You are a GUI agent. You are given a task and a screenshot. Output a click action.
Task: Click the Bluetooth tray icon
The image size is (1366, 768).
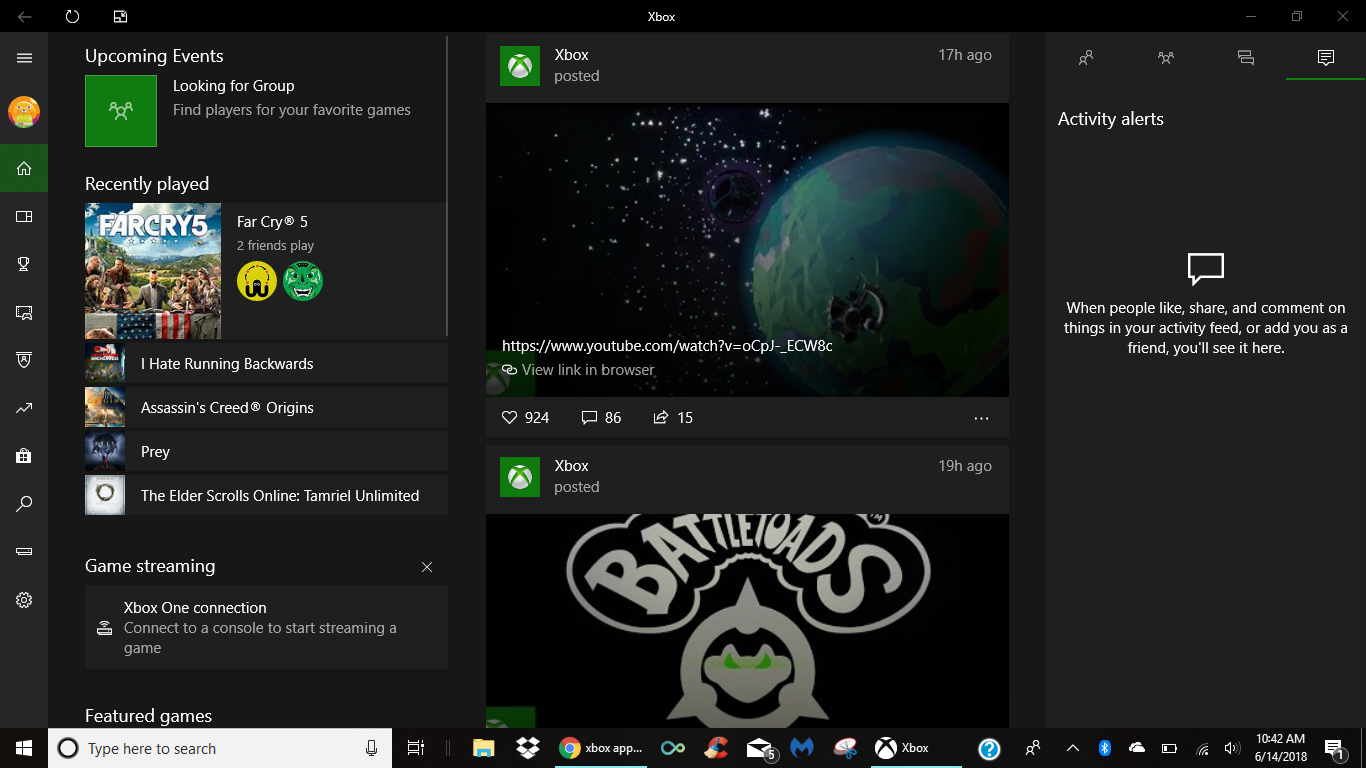tap(1105, 748)
